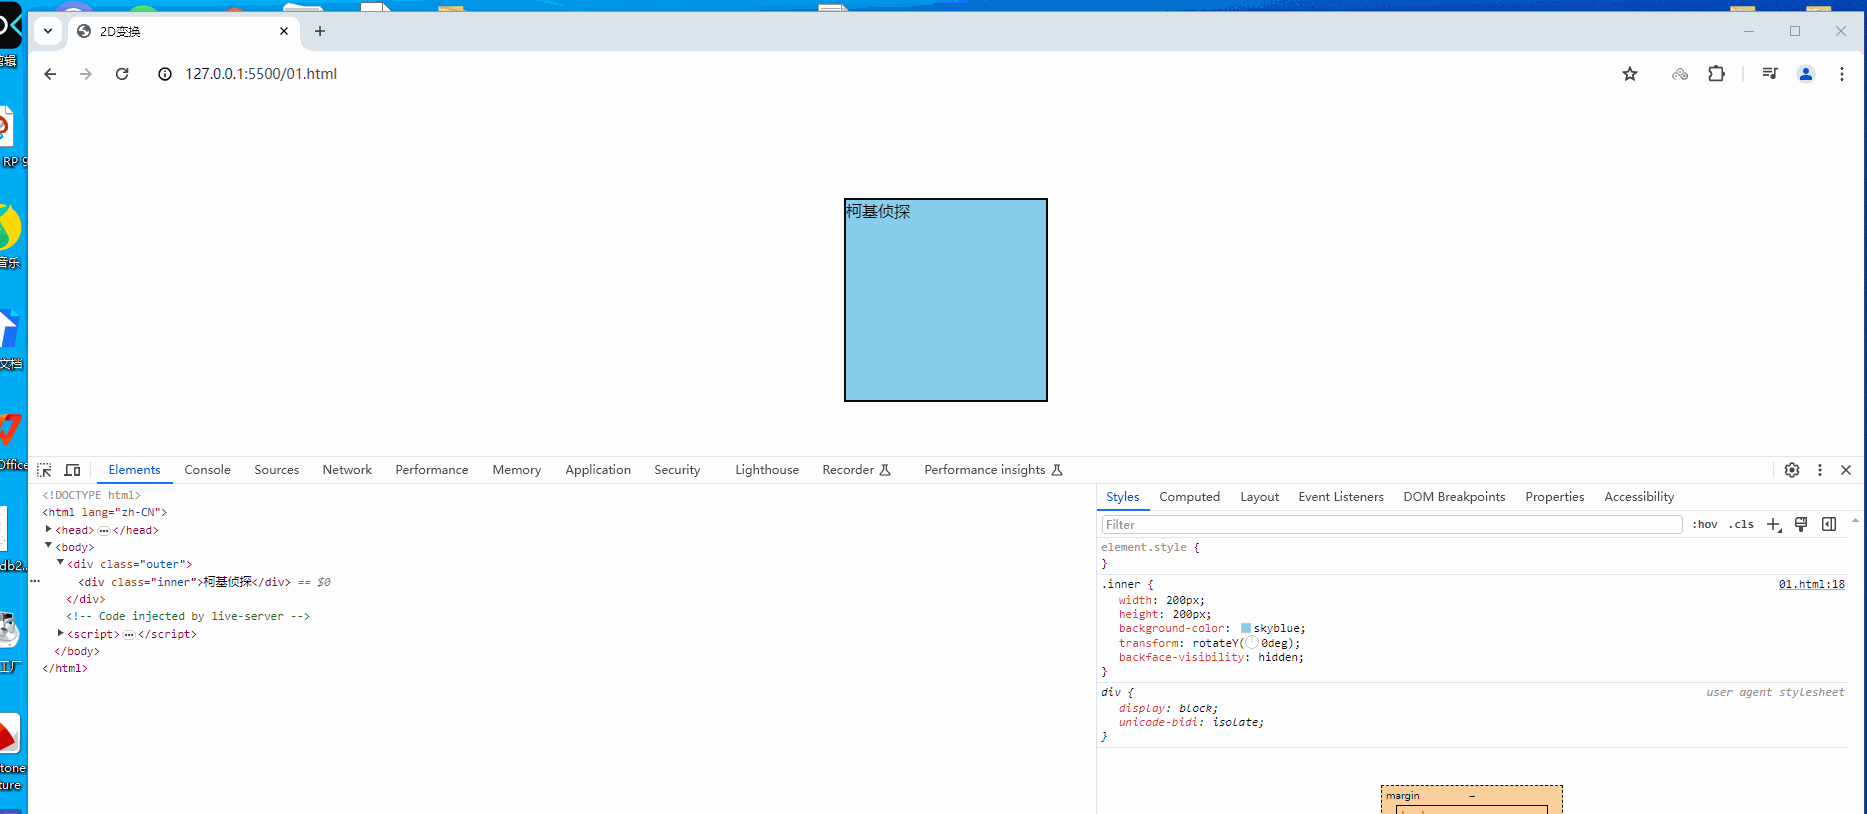
Task: Select the Computed sidebar tab
Action: click(1189, 497)
